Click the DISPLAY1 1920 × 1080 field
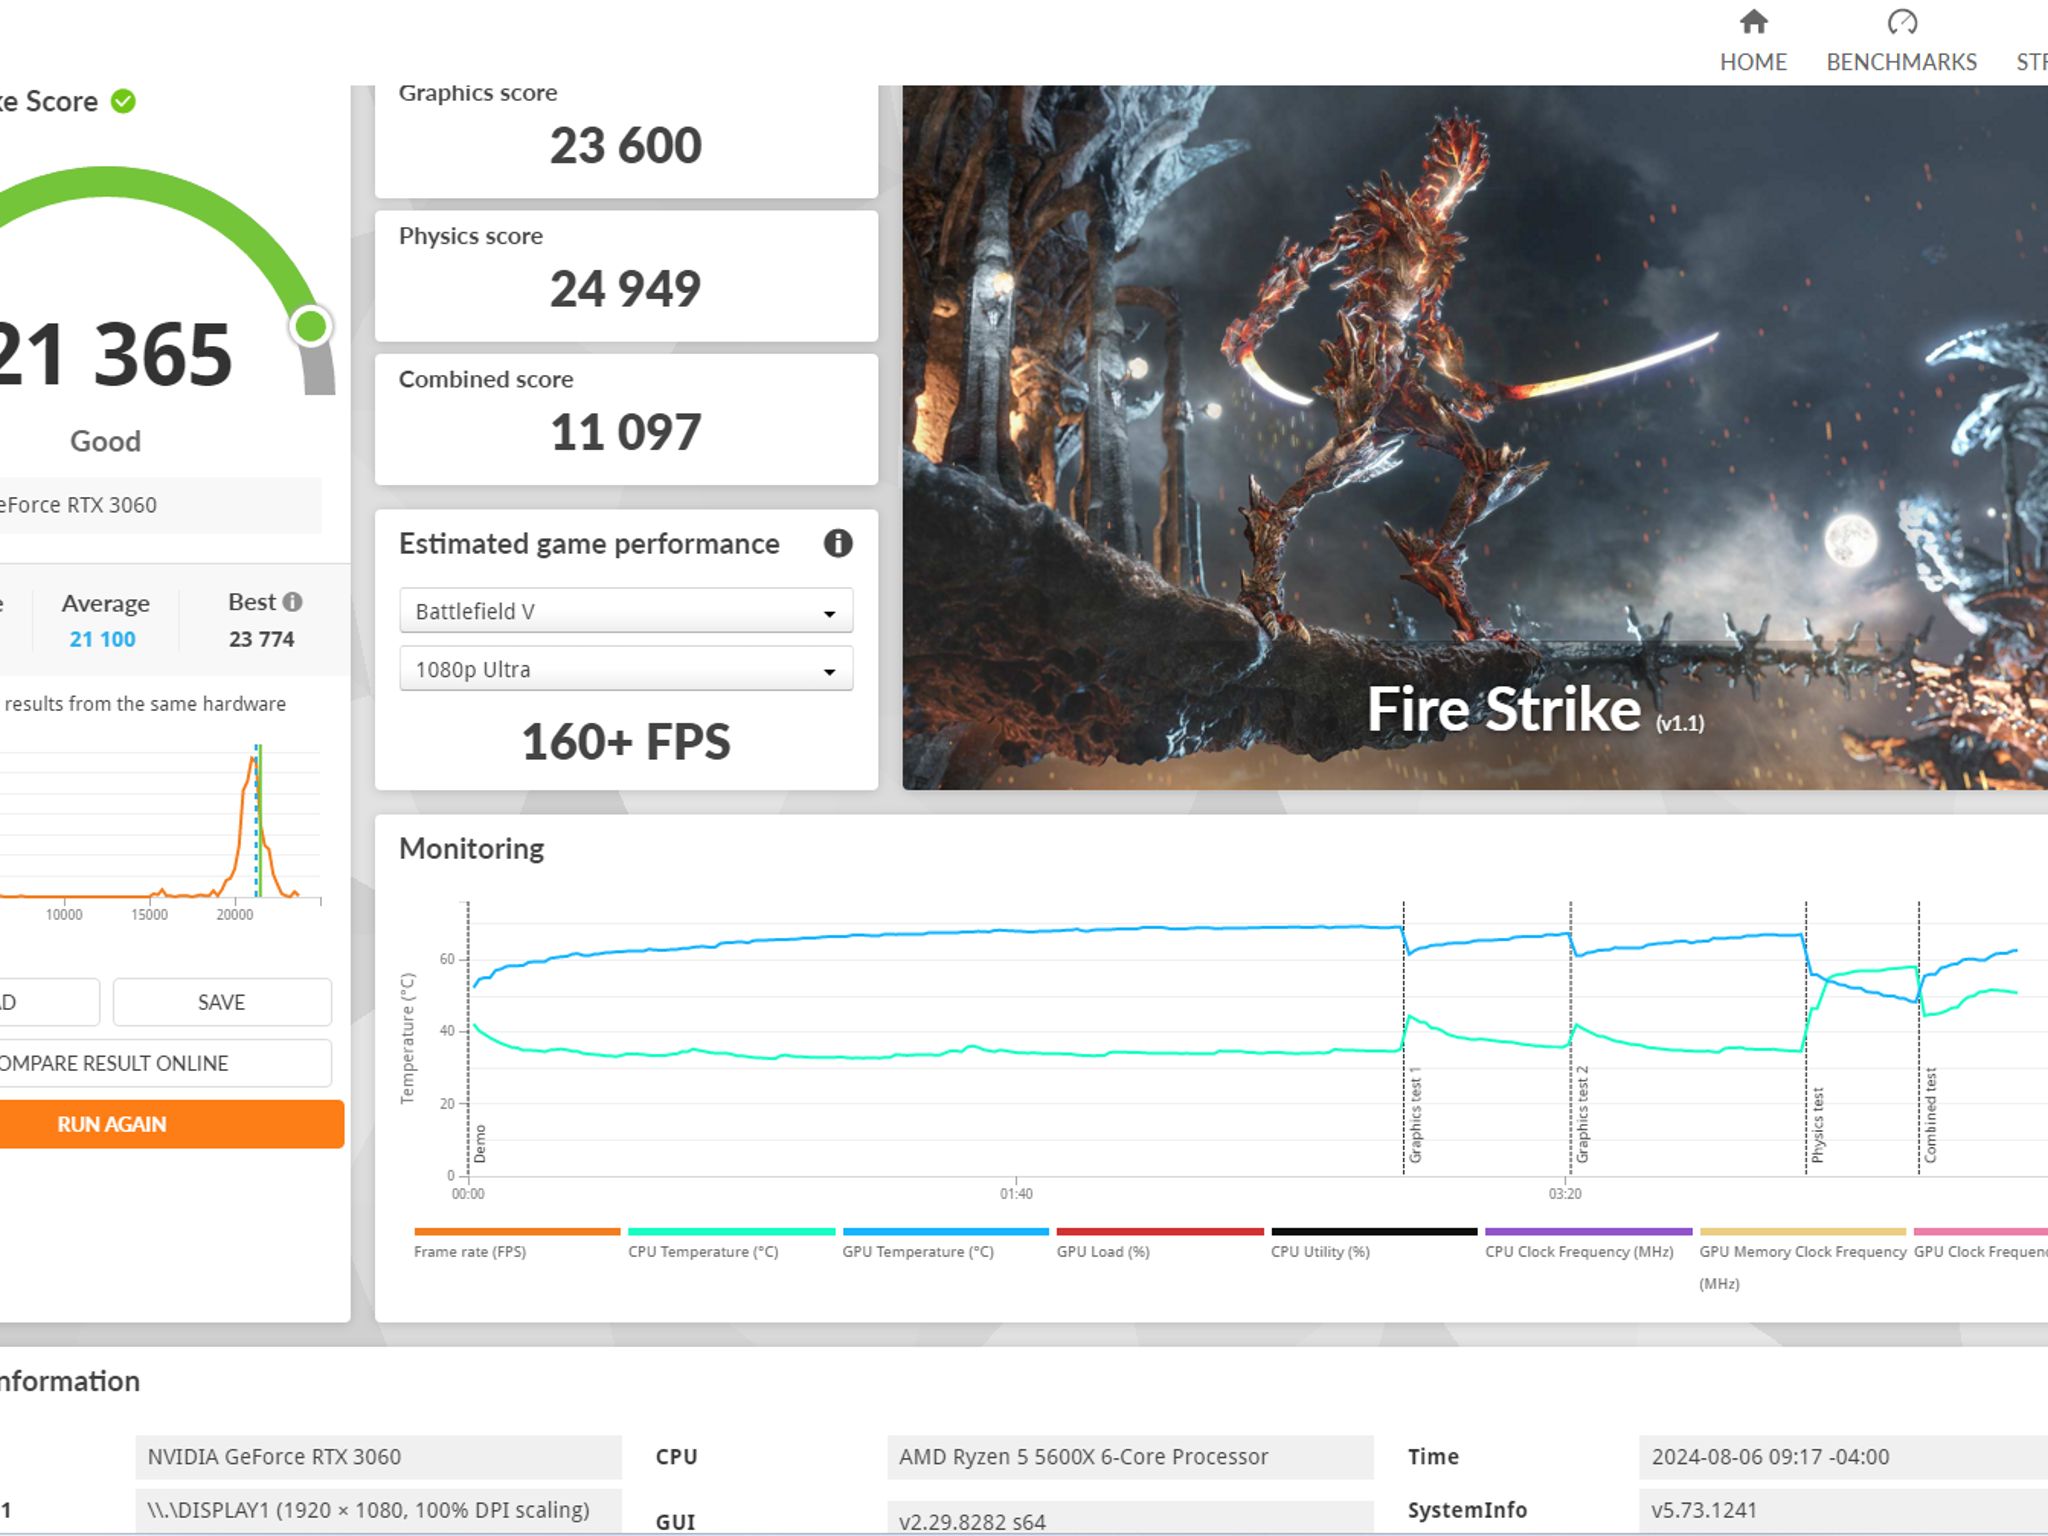The height and width of the screenshot is (1536, 2048). click(x=378, y=1510)
